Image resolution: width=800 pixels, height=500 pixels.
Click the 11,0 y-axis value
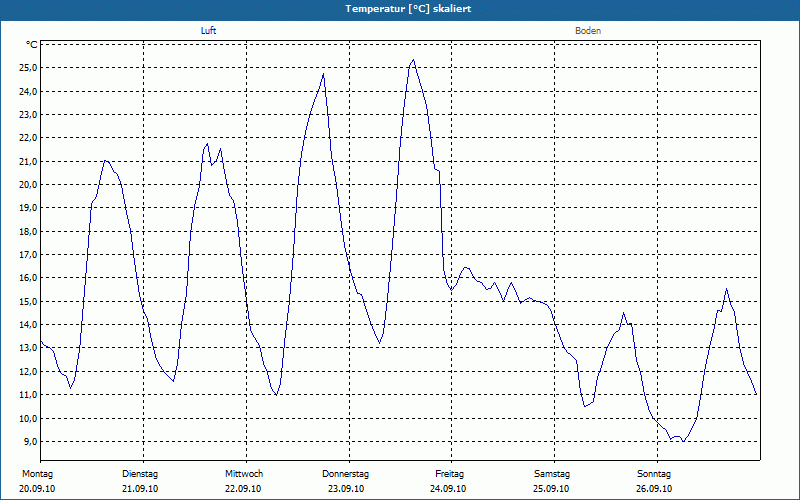[x=28, y=395]
